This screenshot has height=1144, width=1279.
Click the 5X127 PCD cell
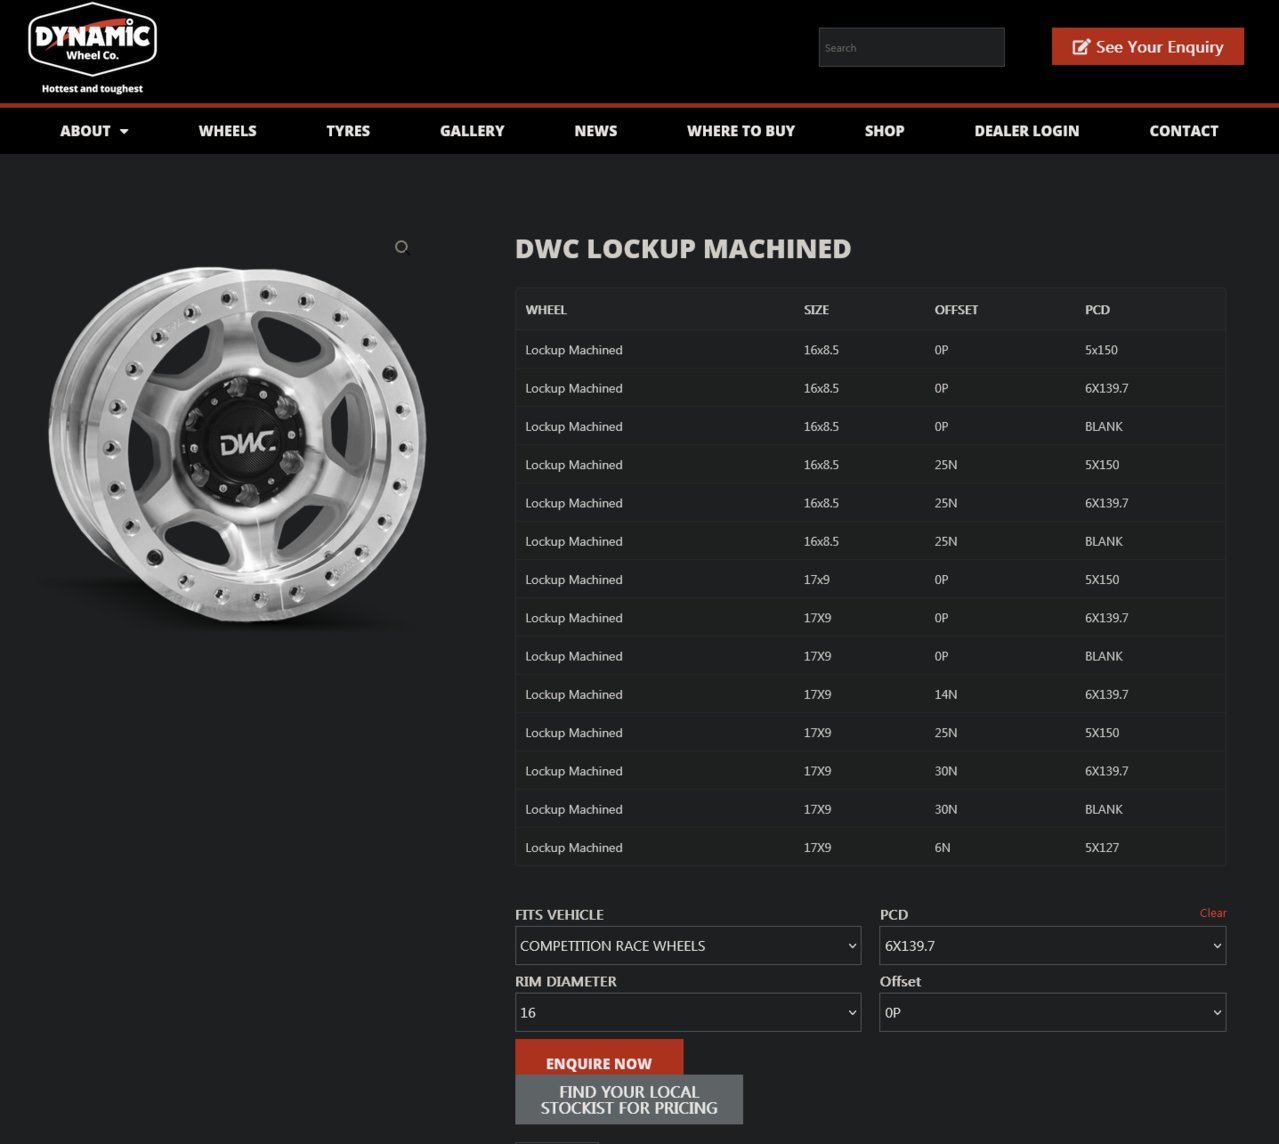[x=1102, y=848]
